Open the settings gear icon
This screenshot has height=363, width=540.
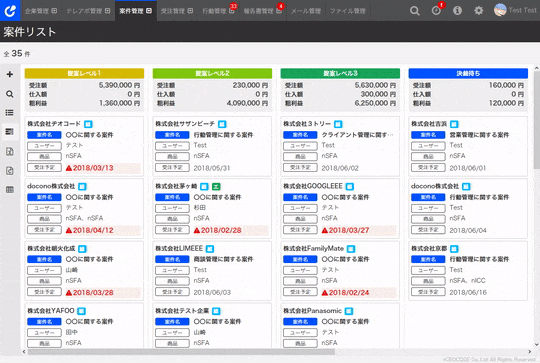tap(478, 11)
